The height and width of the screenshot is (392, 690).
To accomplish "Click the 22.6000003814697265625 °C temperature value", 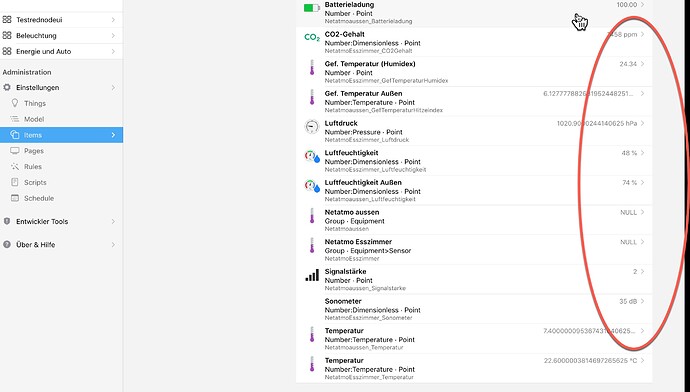I will (590, 360).
